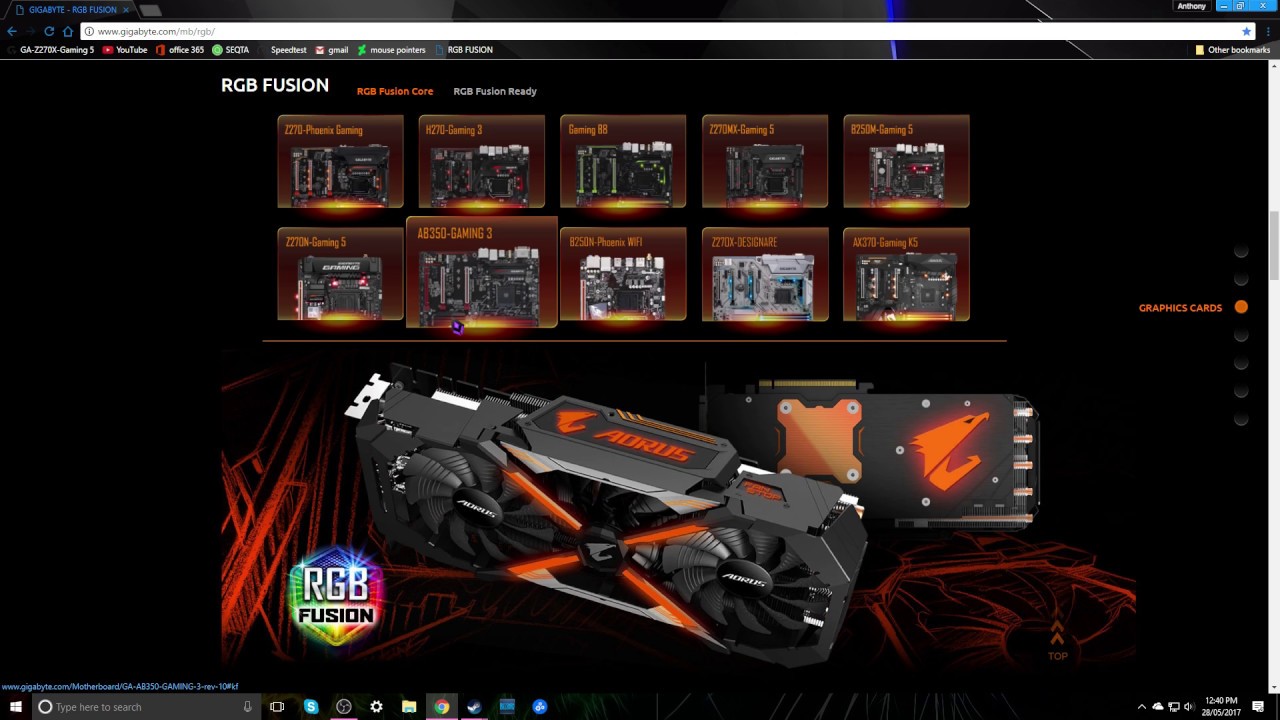Open the office 365 bookmark

(180, 50)
